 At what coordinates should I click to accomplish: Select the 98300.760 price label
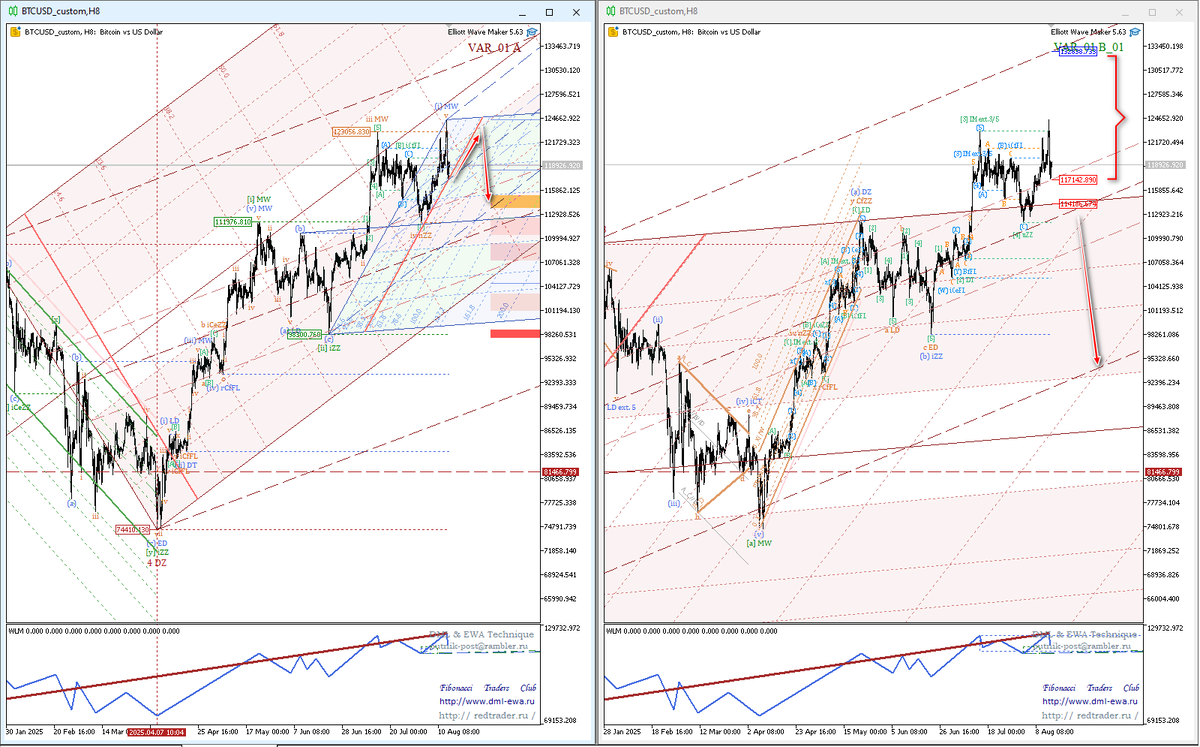click(x=305, y=336)
